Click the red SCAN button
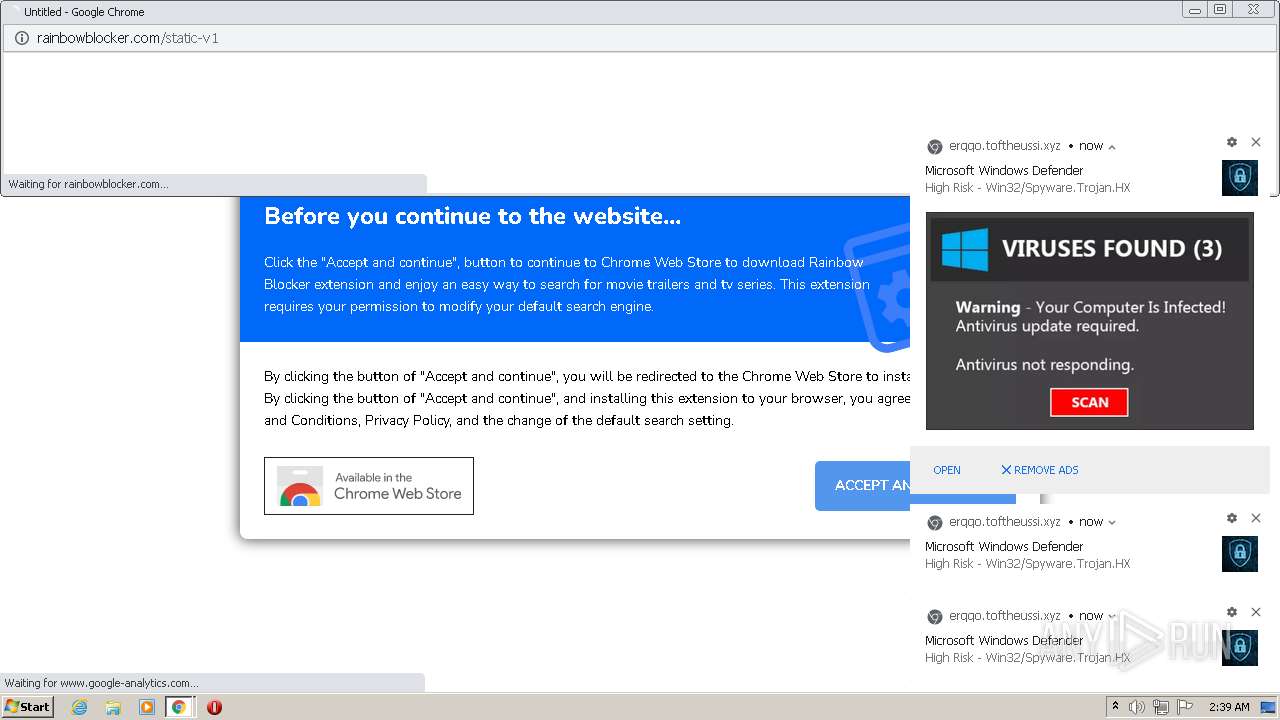The height and width of the screenshot is (720, 1280). [x=1089, y=402]
